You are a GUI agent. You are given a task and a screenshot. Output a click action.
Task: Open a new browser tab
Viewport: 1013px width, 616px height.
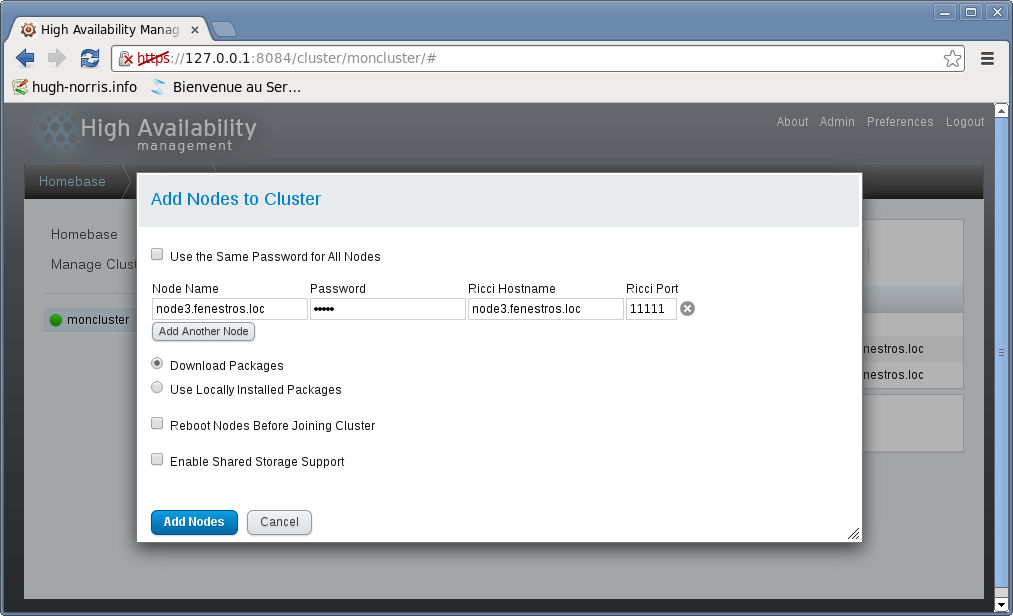(224, 29)
